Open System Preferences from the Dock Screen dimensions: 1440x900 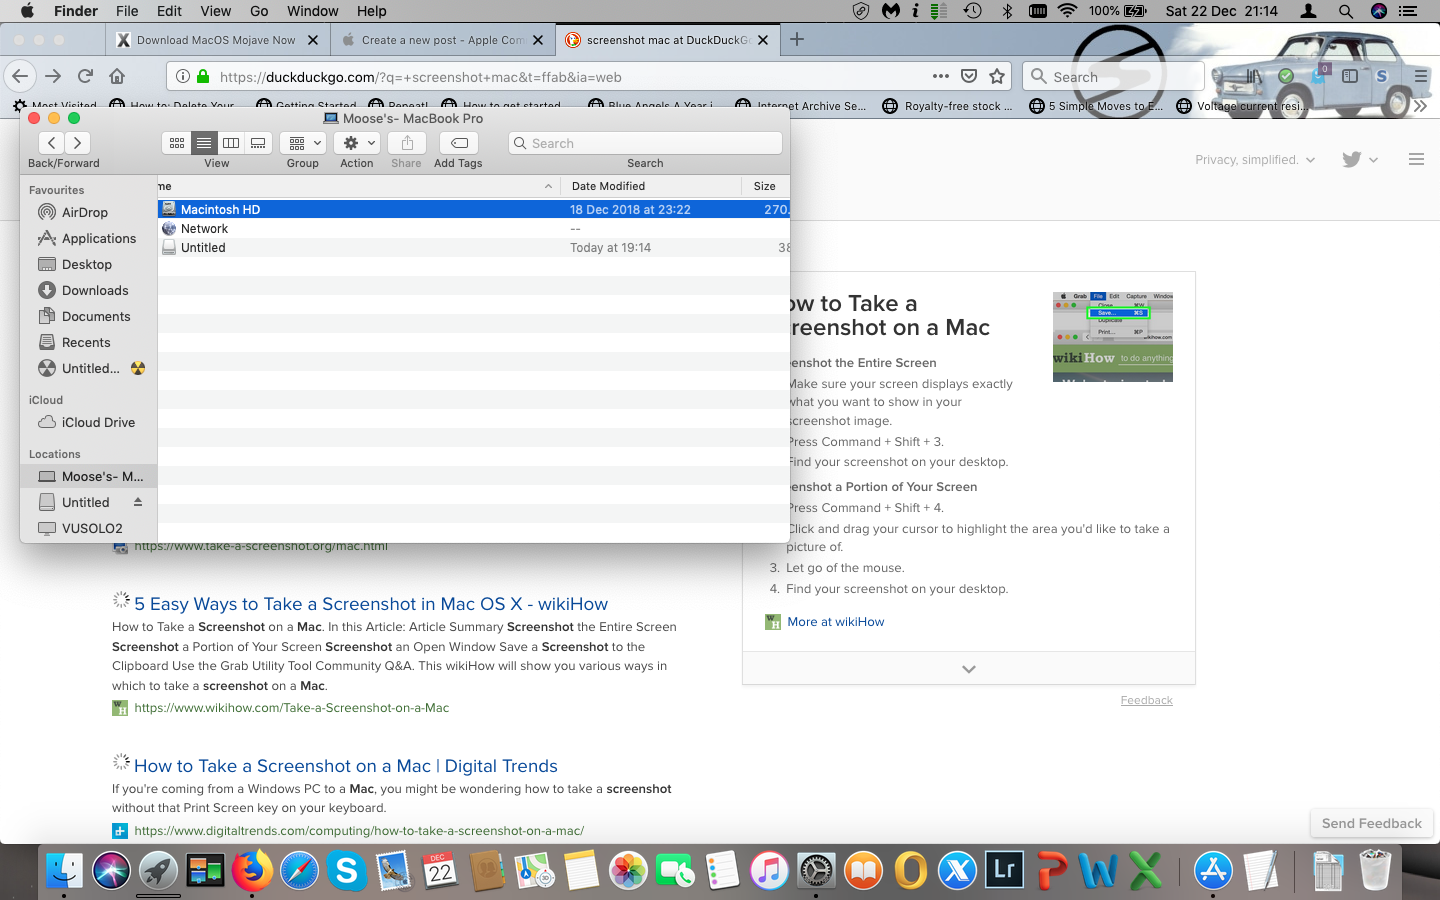coord(815,870)
